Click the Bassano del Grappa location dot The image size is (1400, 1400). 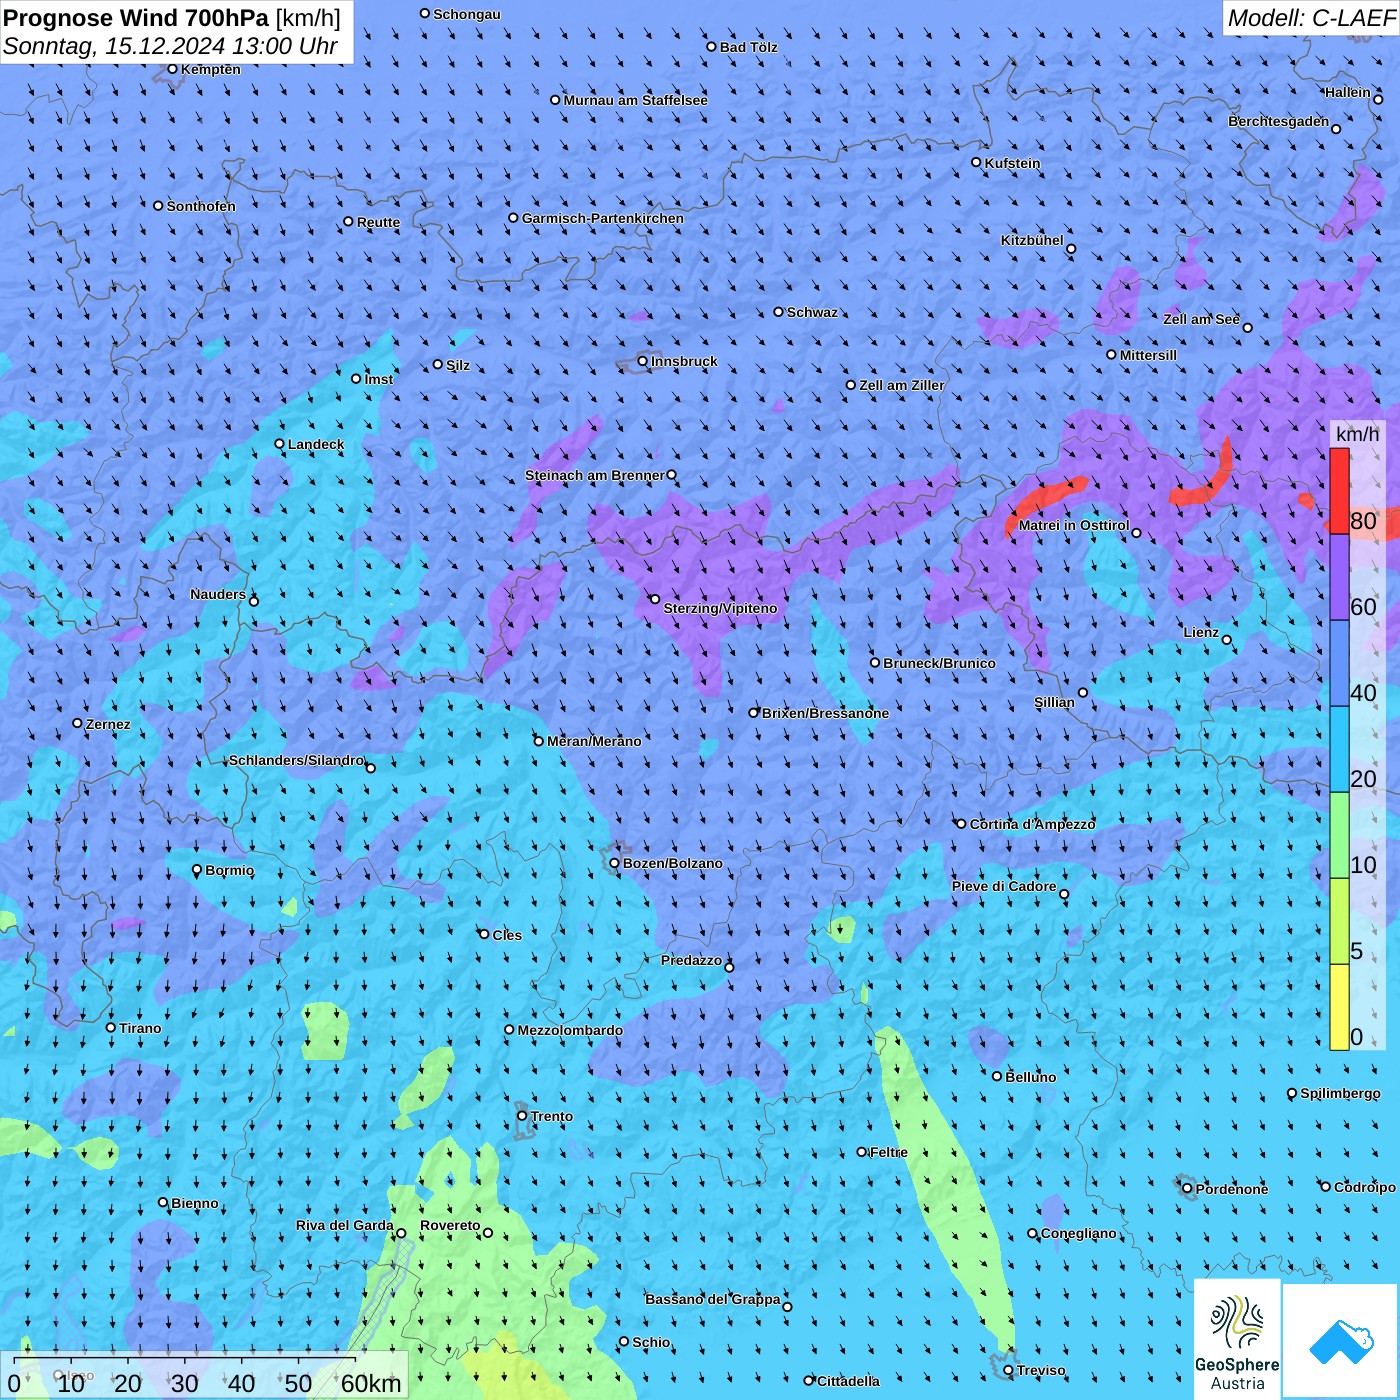(787, 1307)
